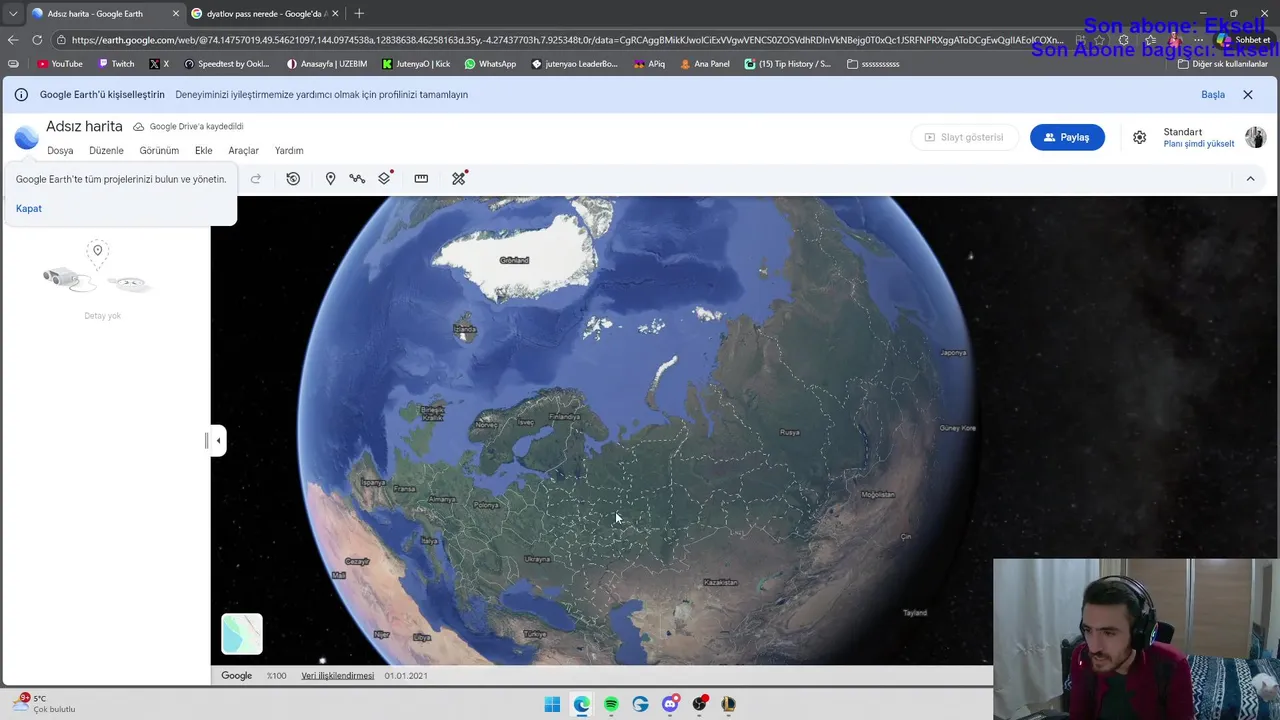Click the Adsız harita title

[x=84, y=127]
